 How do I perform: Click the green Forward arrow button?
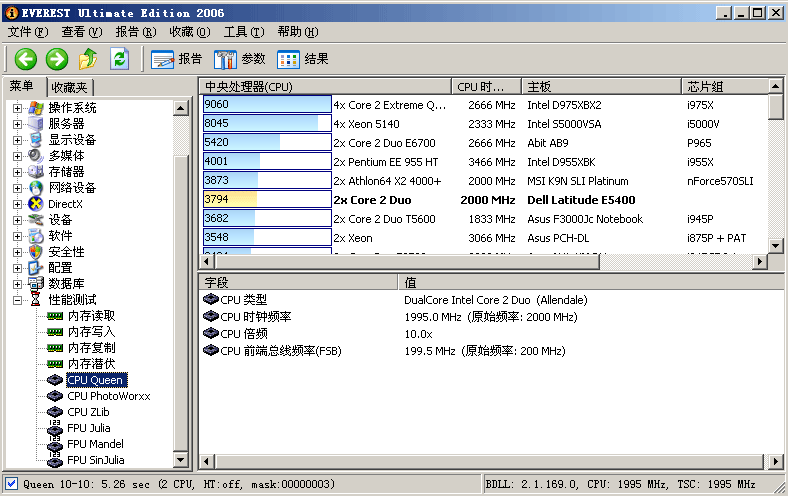[57, 59]
